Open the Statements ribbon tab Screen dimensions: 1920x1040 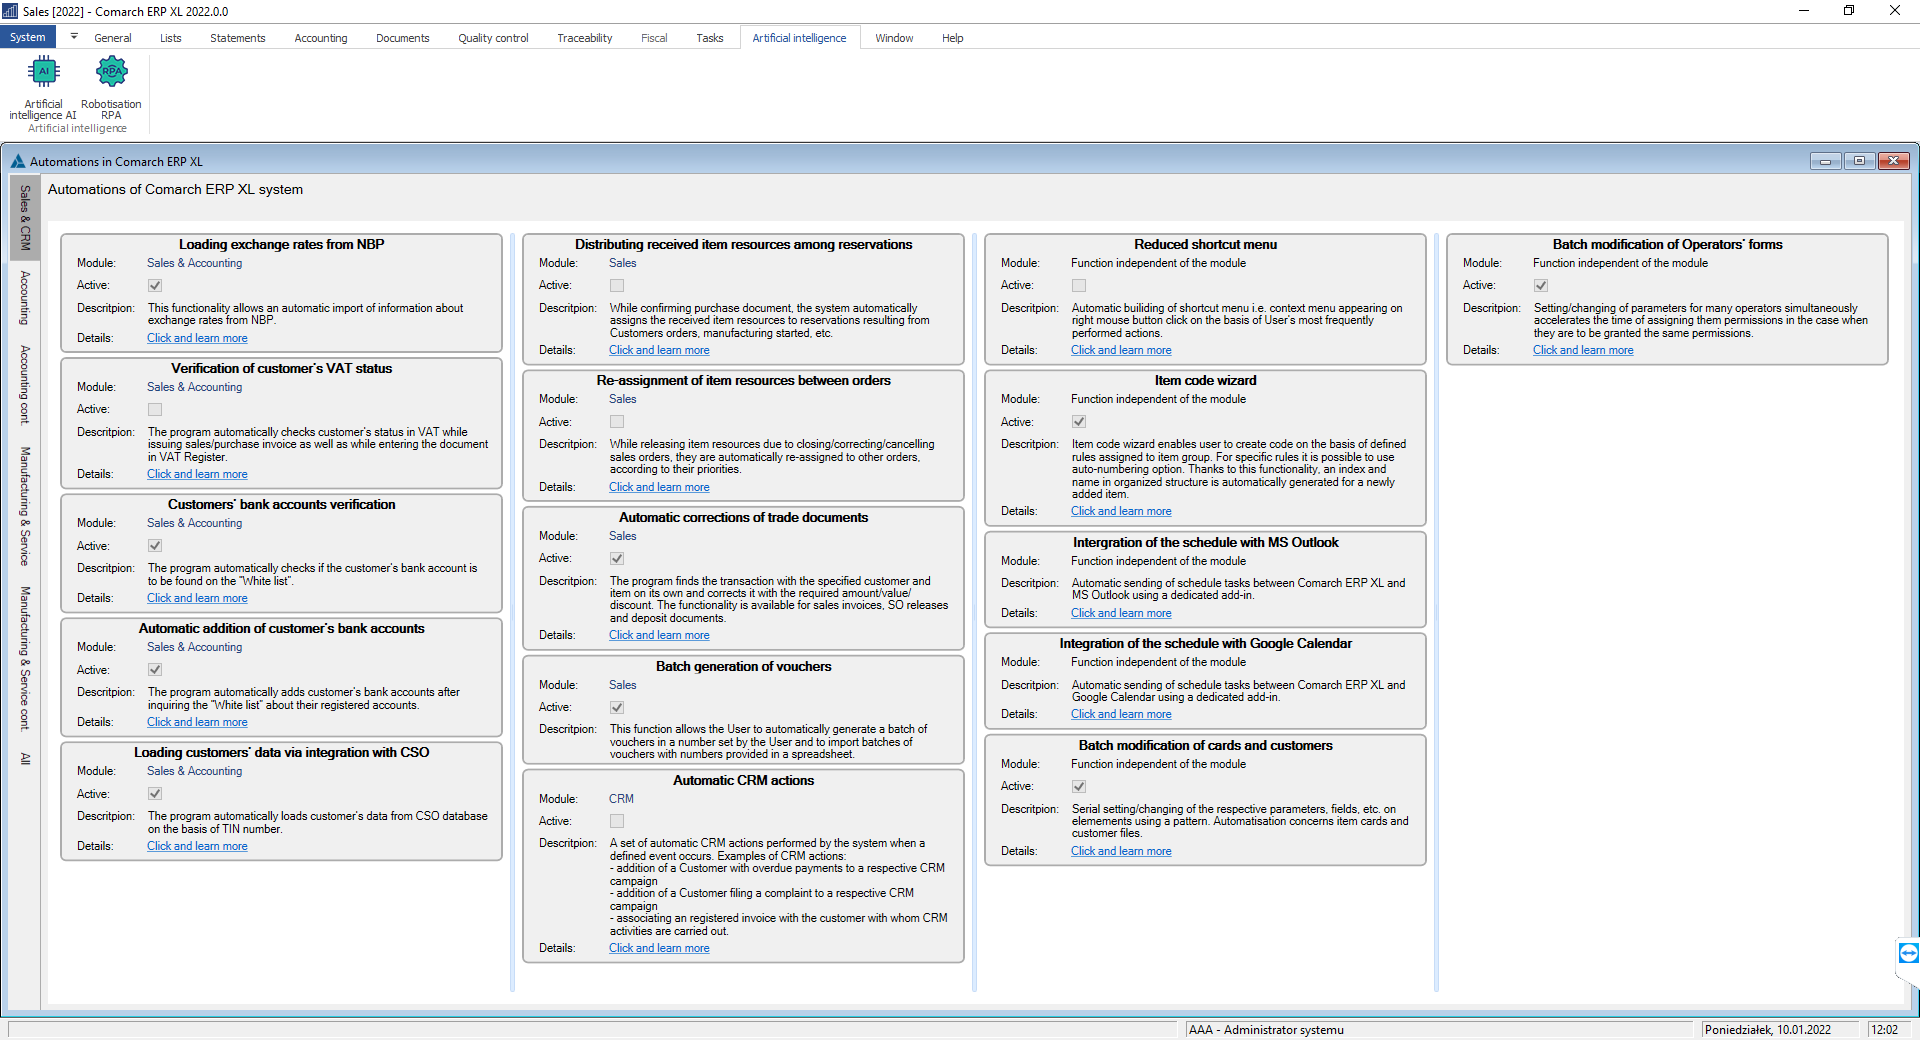(x=238, y=38)
